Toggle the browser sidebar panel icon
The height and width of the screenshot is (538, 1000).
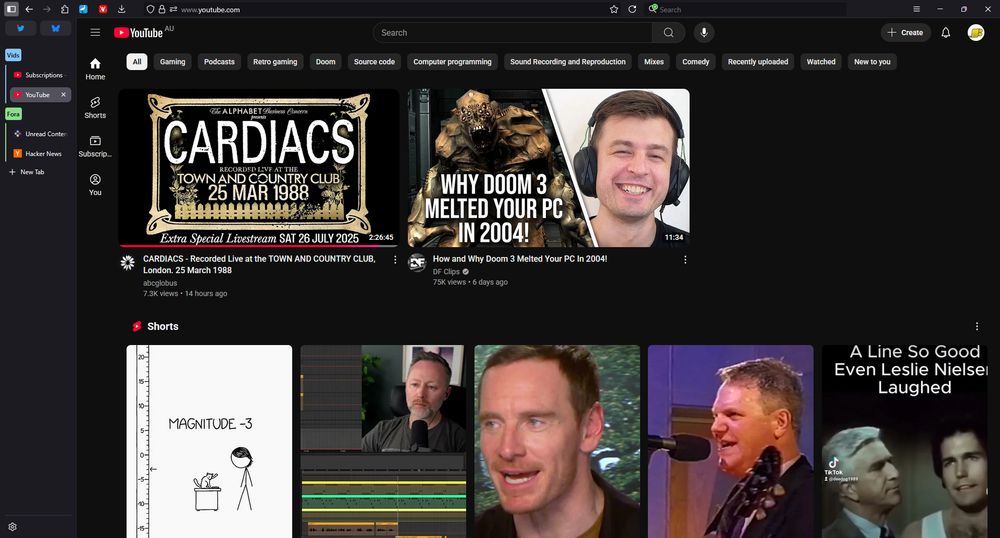tap(11, 10)
